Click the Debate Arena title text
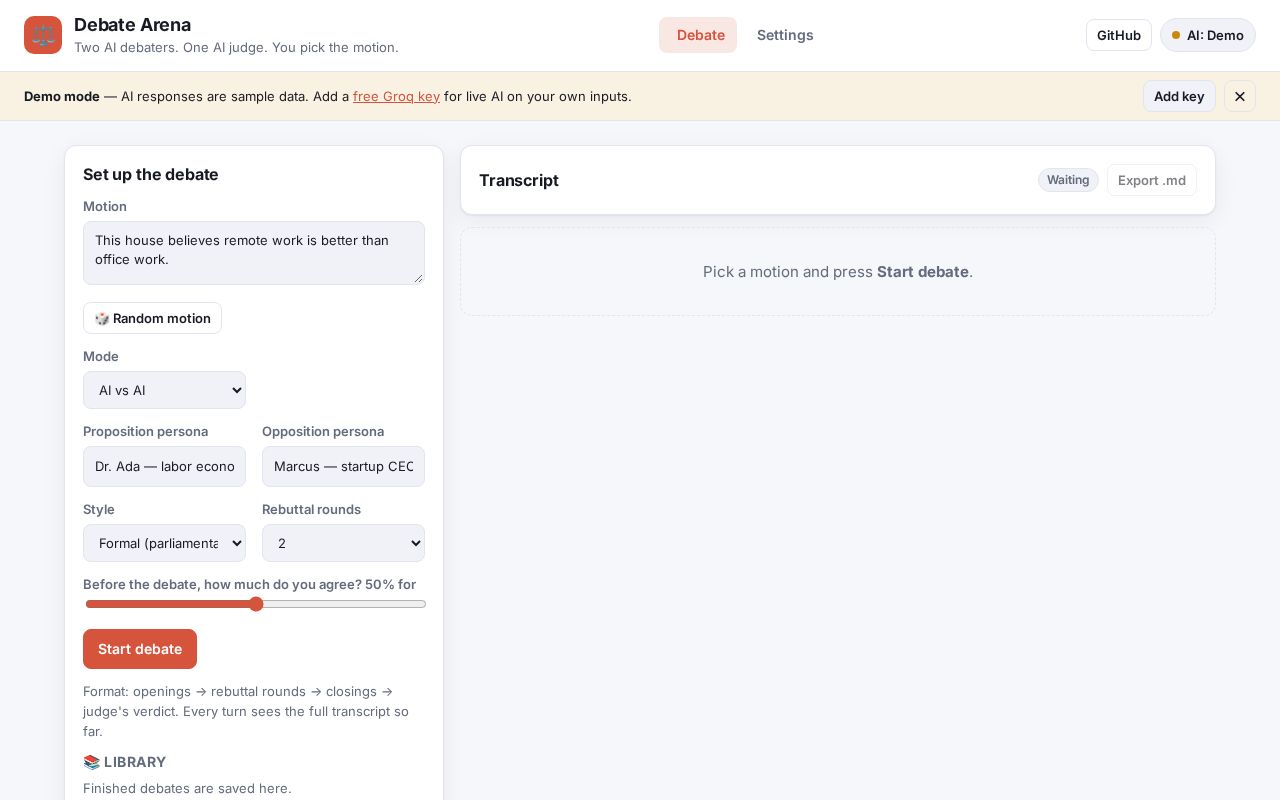The height and width of the screenshot is (800, 1280). click(132, 25)
